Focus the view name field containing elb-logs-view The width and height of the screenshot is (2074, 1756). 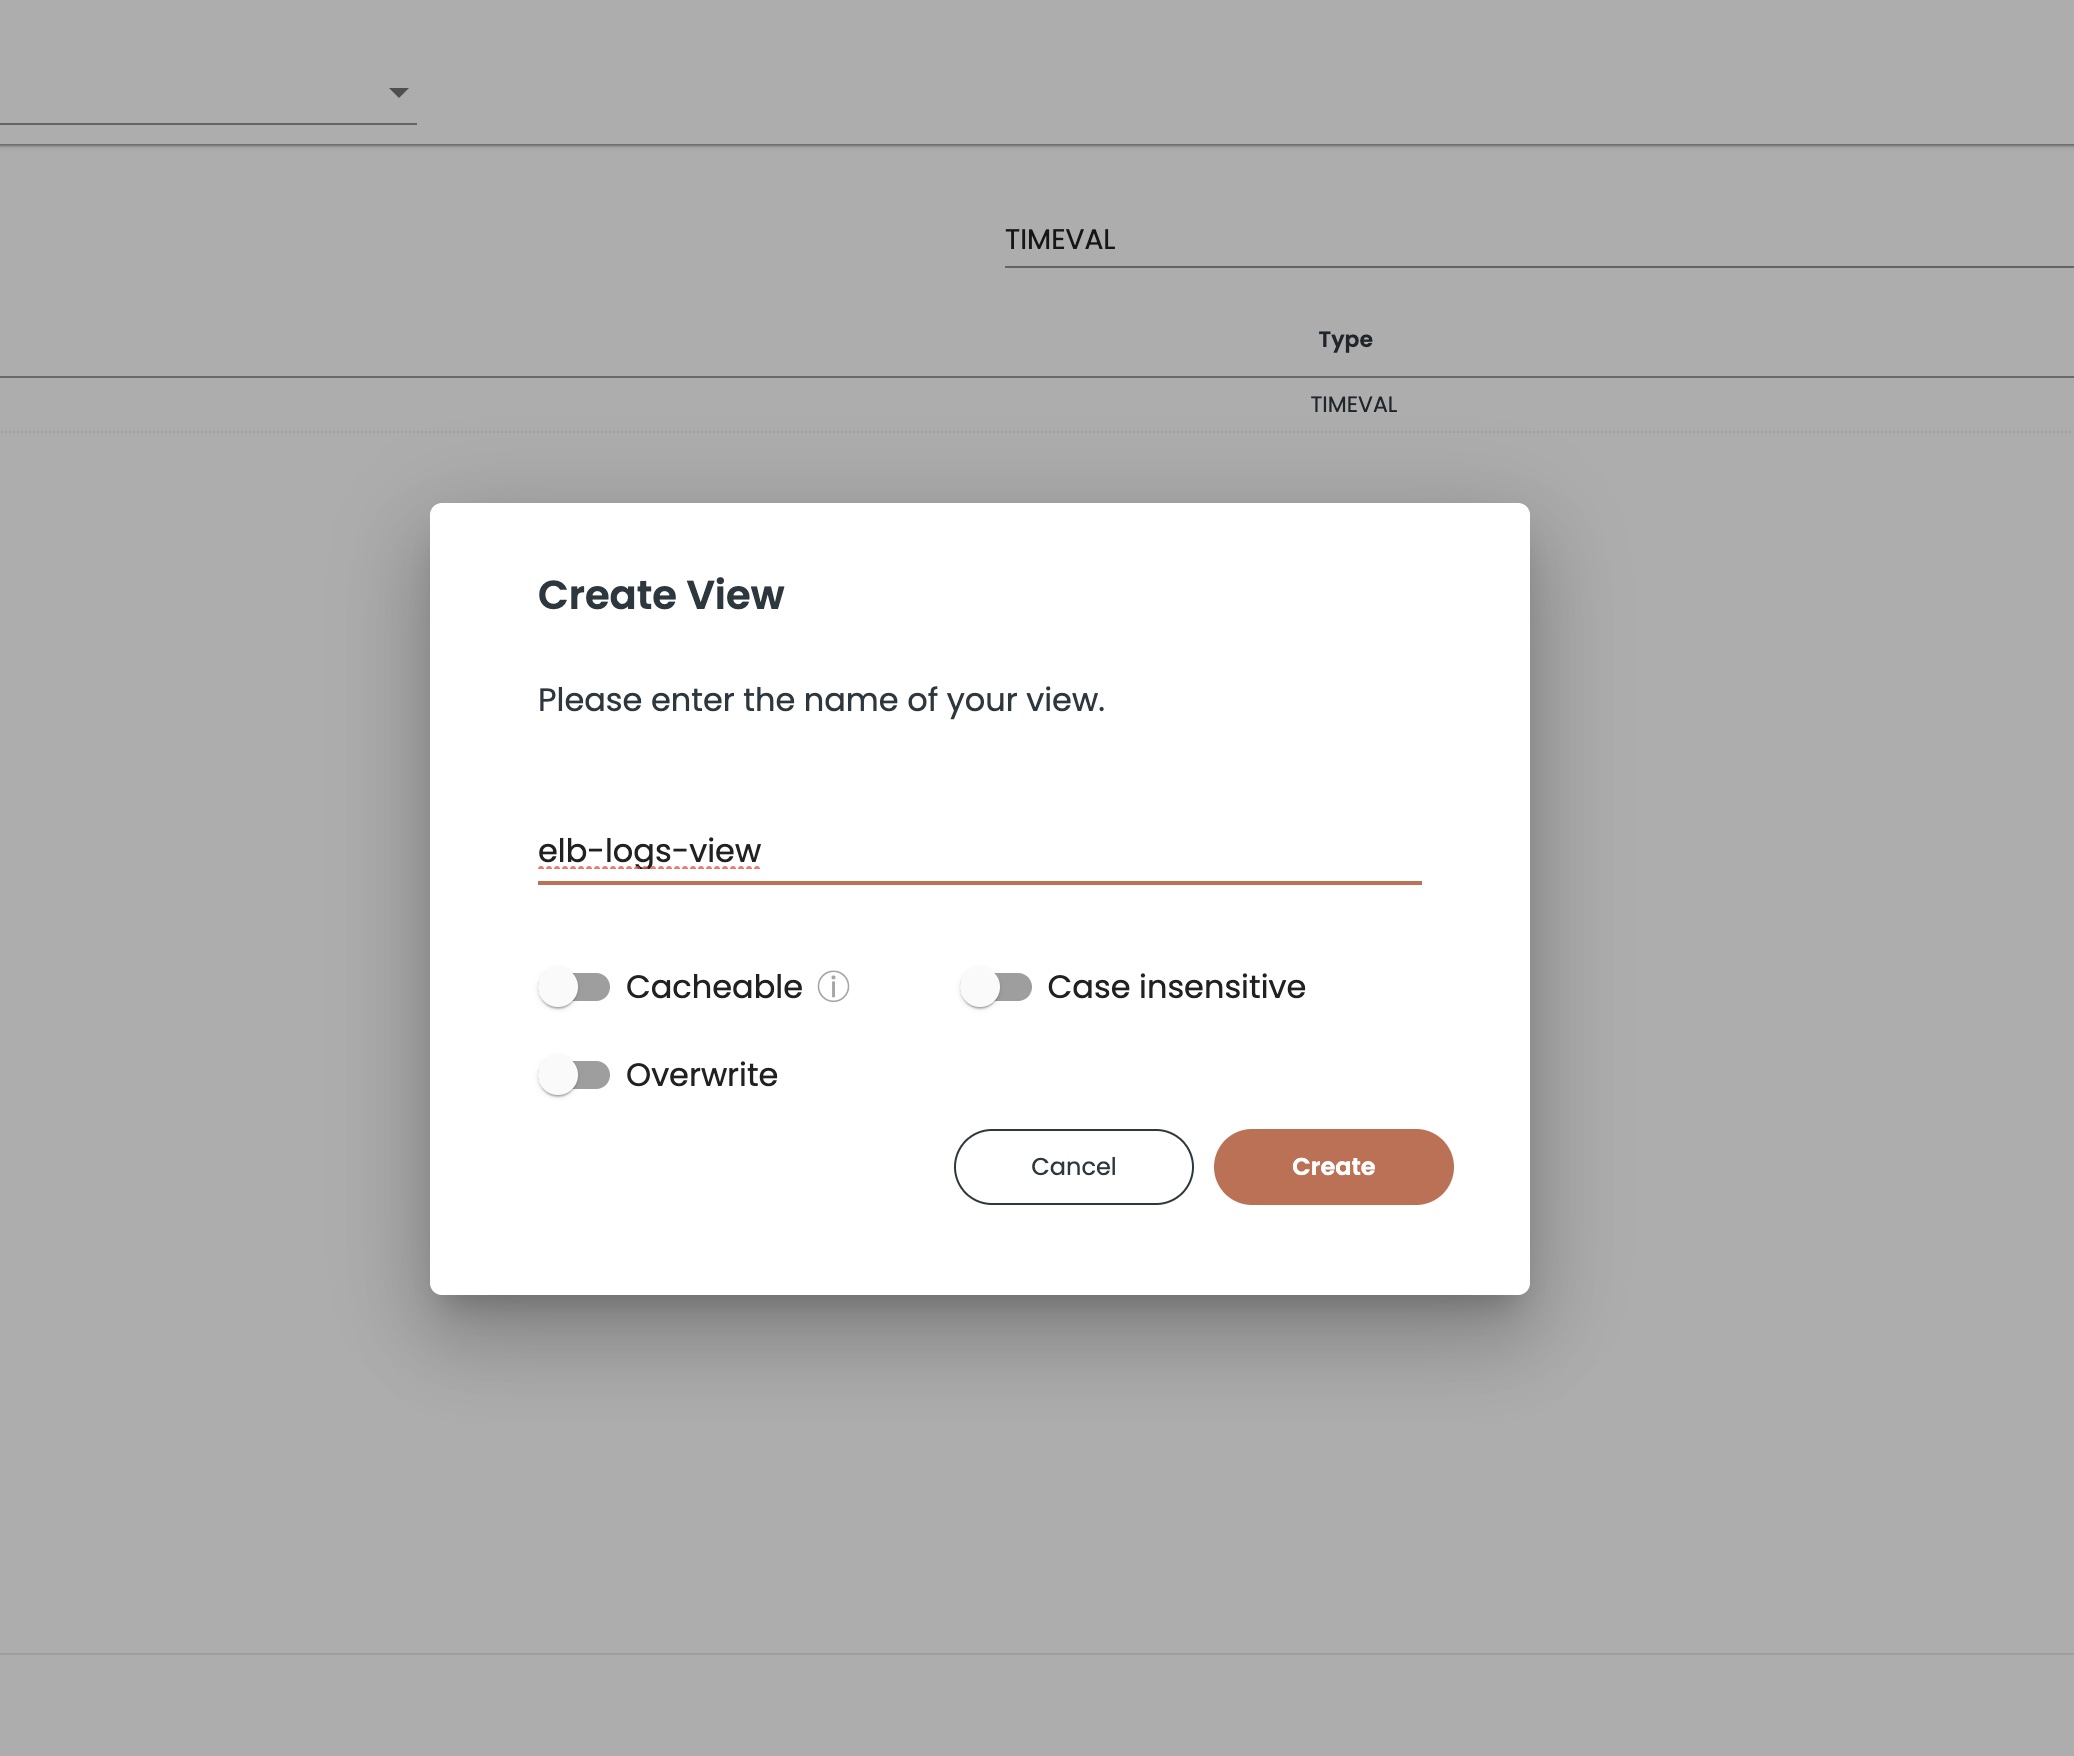(x=979, y=851)
